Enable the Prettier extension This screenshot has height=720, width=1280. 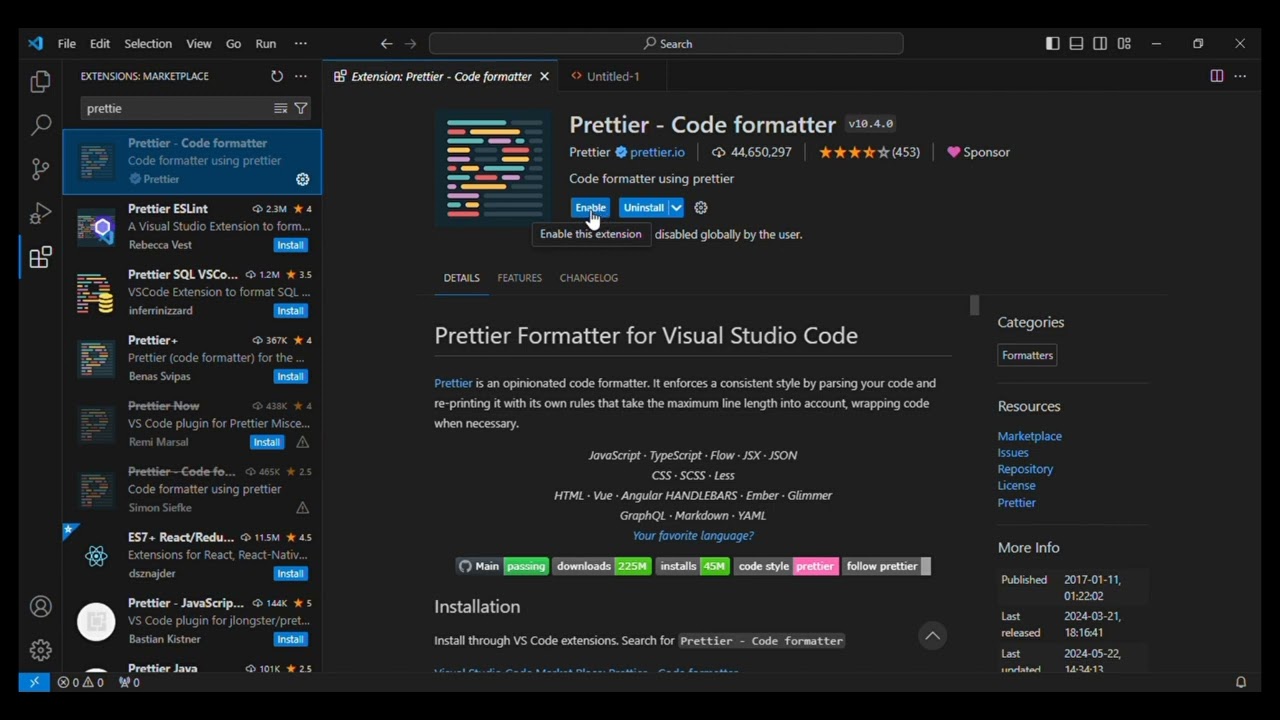coord(590,208)
